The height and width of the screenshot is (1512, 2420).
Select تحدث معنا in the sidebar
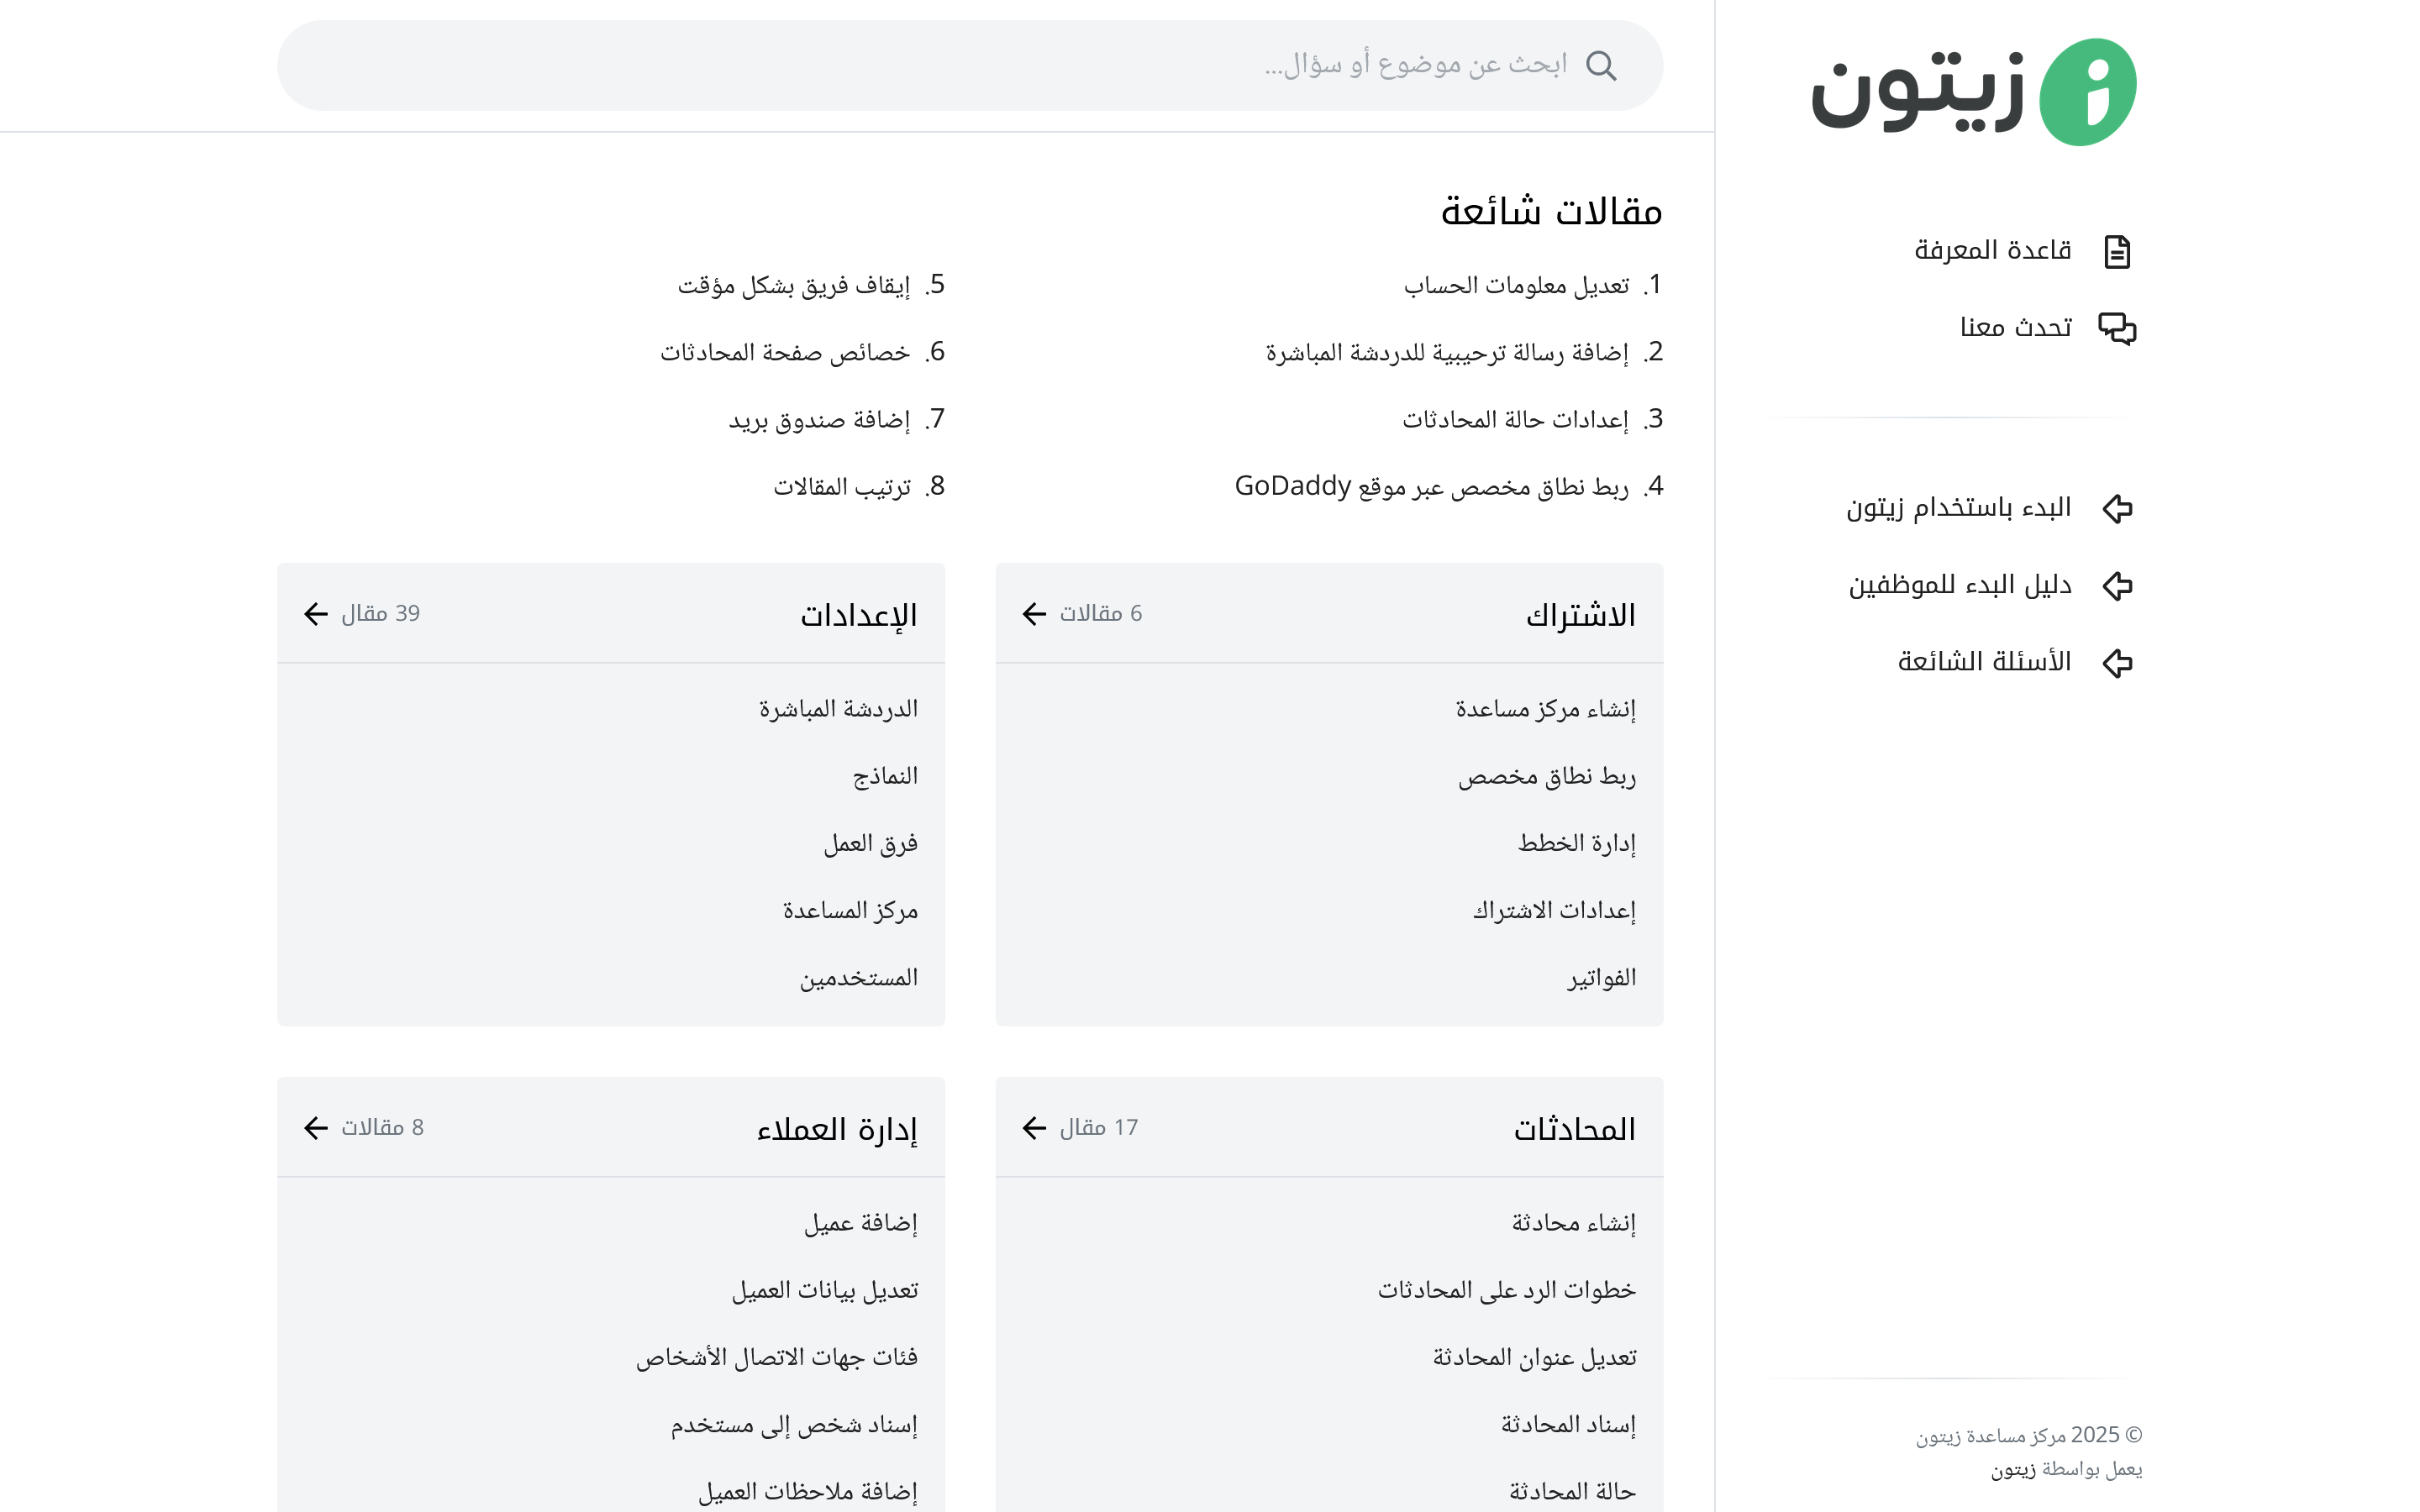(2015, 327)
